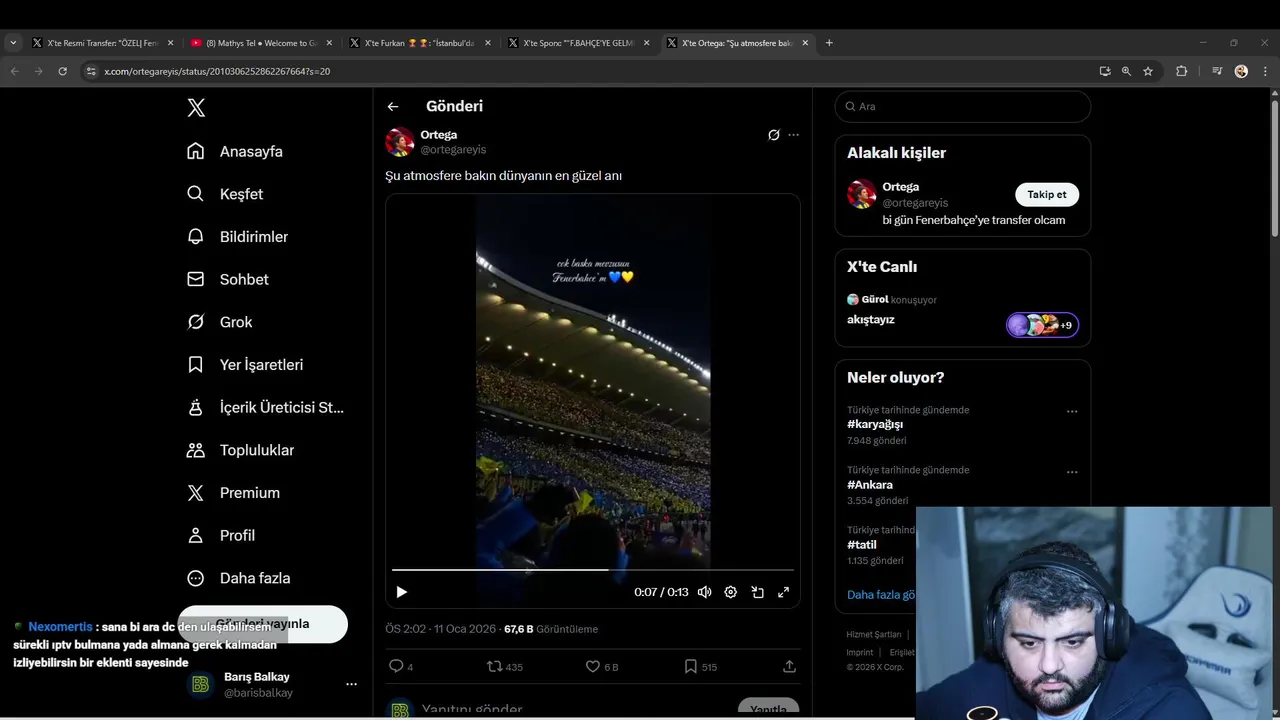Click the 67,6 B Görüntüleme count
Viewport: 1280px width, 720px height.
coord(551,629)
